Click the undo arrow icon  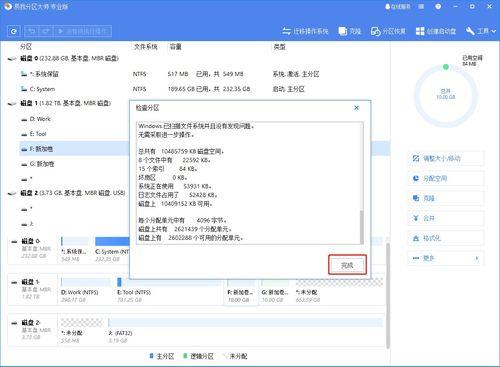coord(32,31)
